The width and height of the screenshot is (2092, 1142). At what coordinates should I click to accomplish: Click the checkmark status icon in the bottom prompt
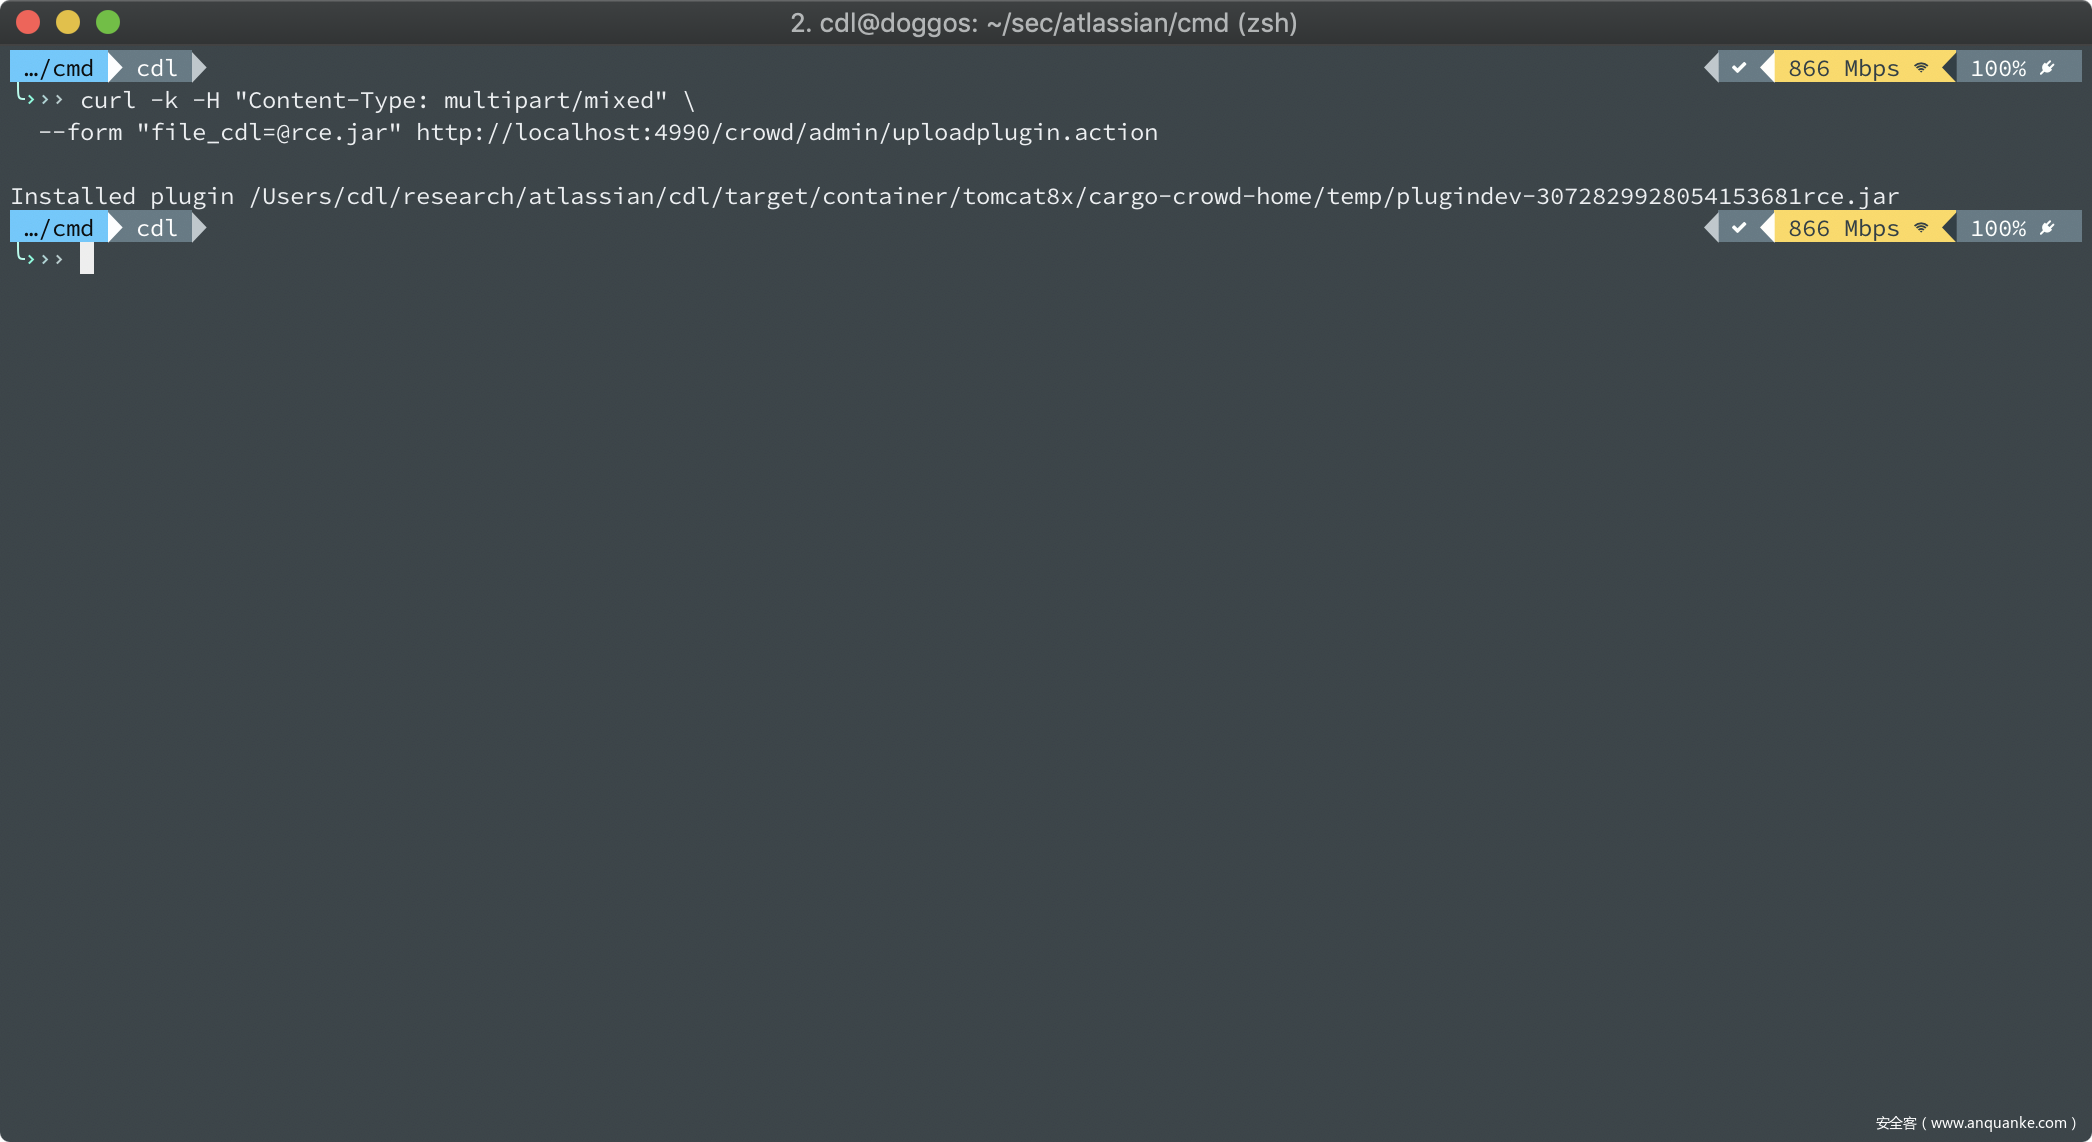(1739, 228)
